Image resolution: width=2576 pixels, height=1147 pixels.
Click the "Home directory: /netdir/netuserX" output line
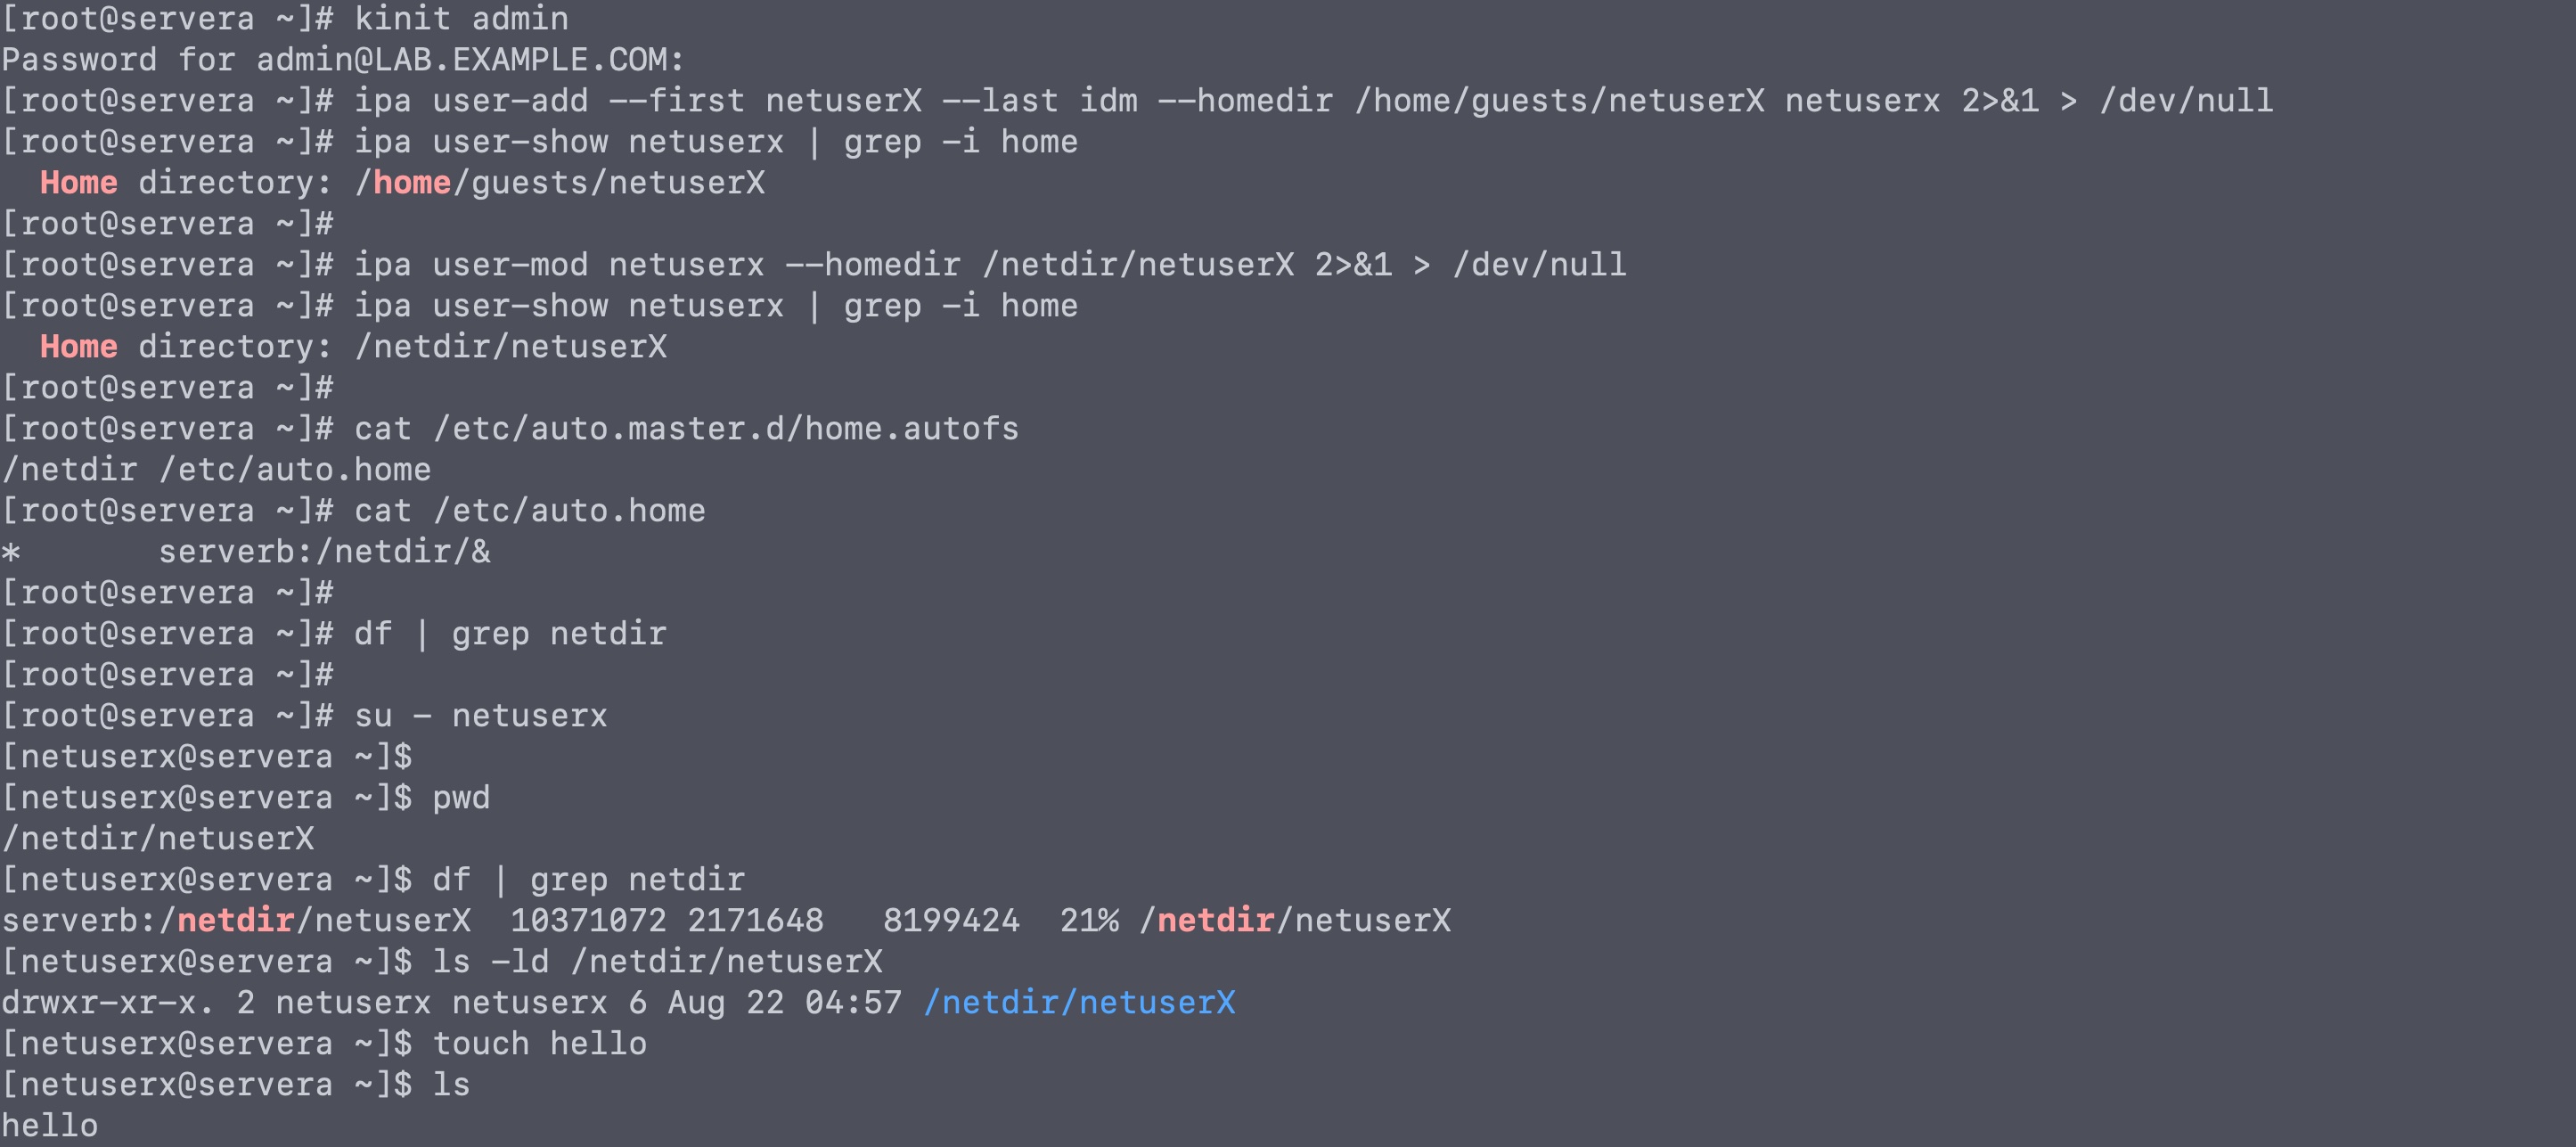click(x=352, y=346)
